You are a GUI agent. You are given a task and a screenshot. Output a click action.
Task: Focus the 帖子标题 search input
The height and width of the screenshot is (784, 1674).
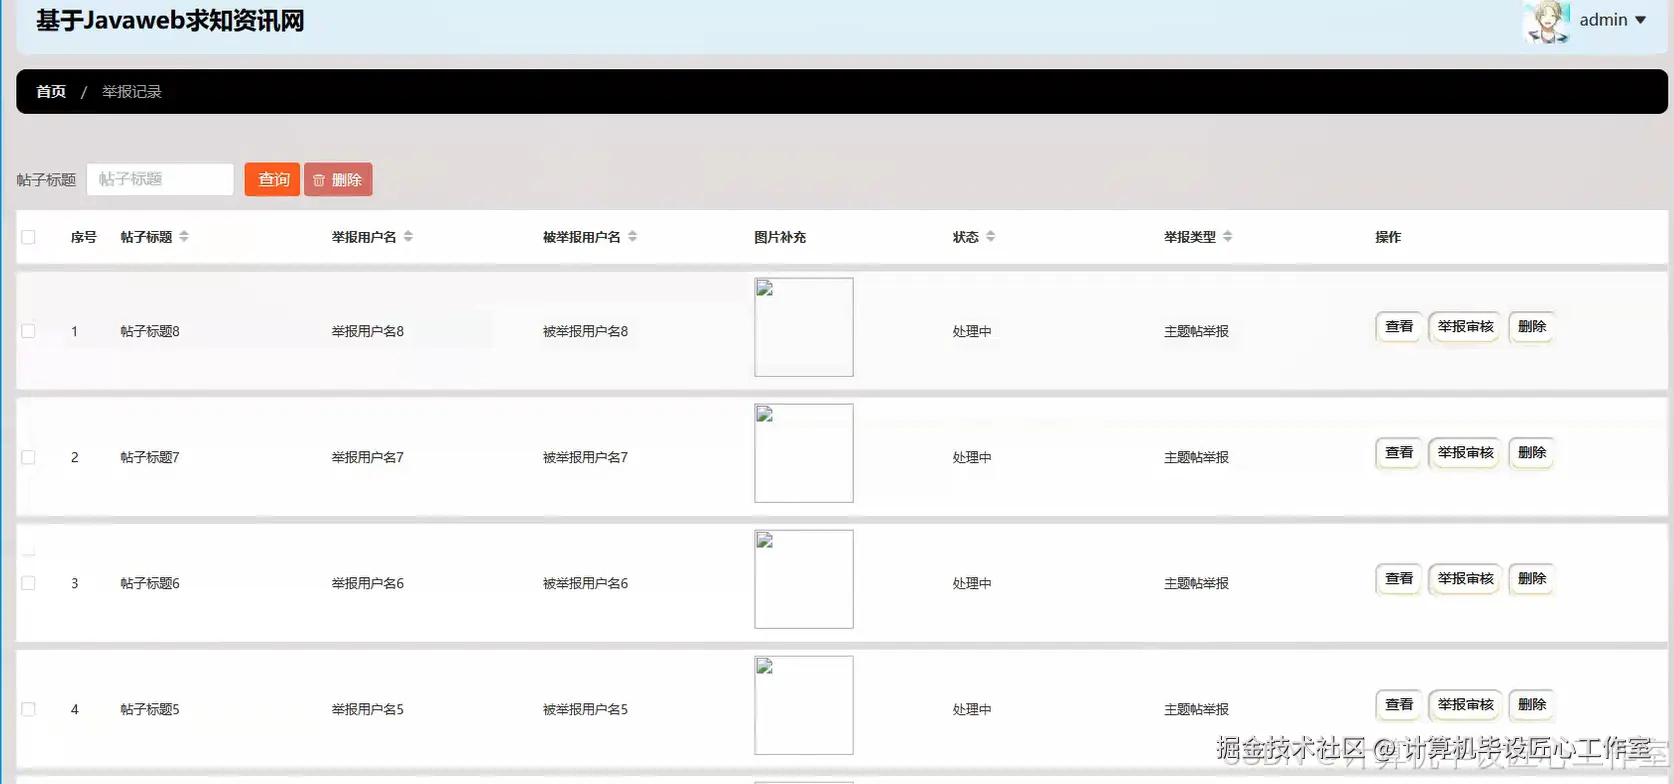(x=160, y=179)
